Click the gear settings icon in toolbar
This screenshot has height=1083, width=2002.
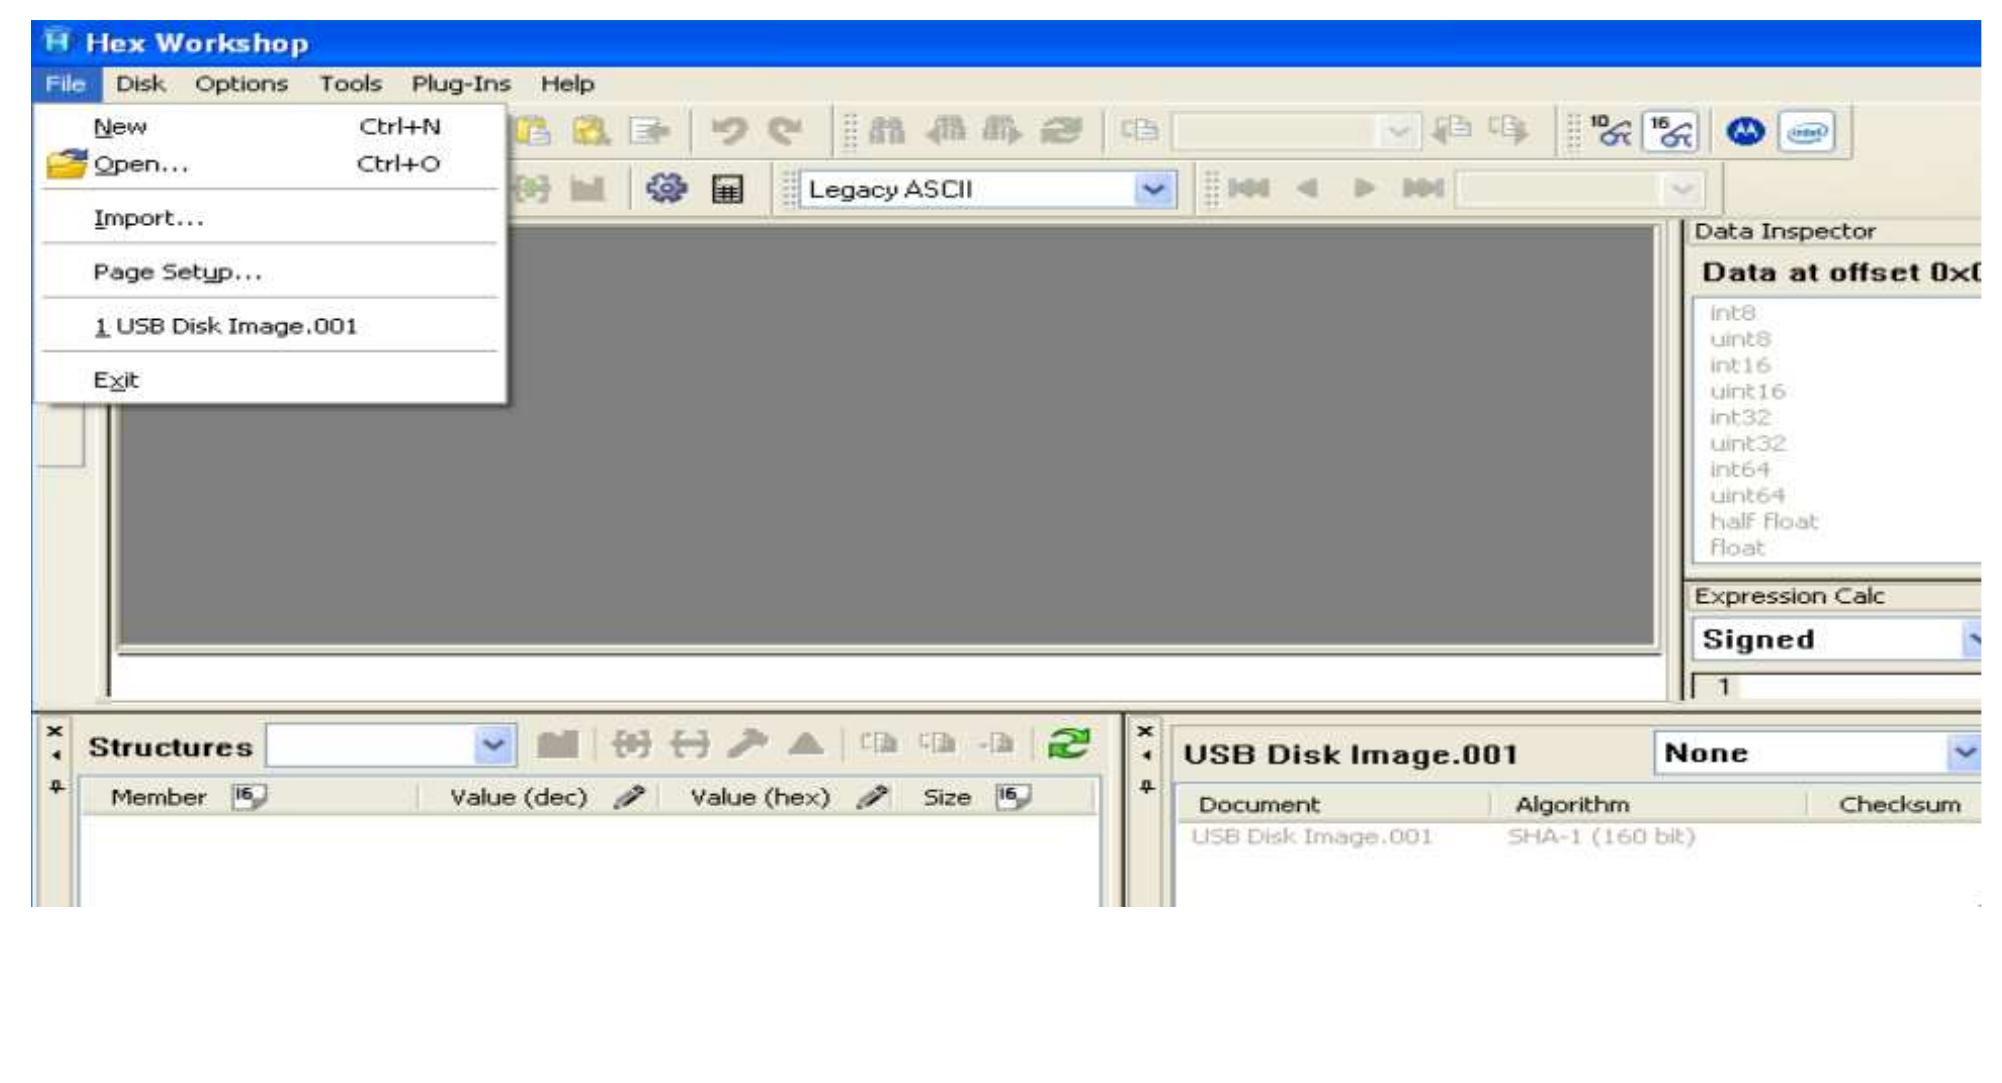(x=667, y=188)
